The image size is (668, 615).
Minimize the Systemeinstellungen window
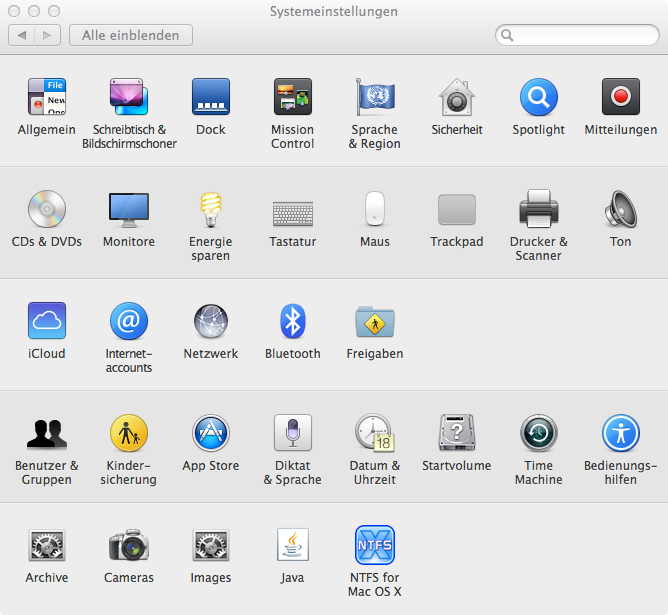click(x=34, y=11)
